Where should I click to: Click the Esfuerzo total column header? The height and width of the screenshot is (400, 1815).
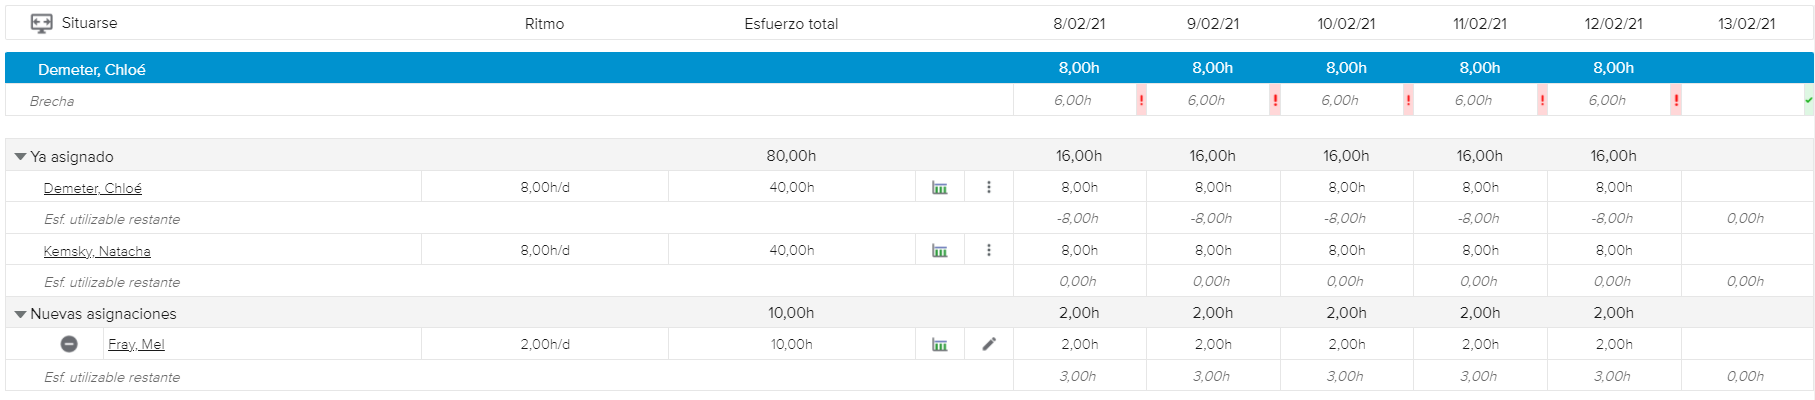coord(791,24)
